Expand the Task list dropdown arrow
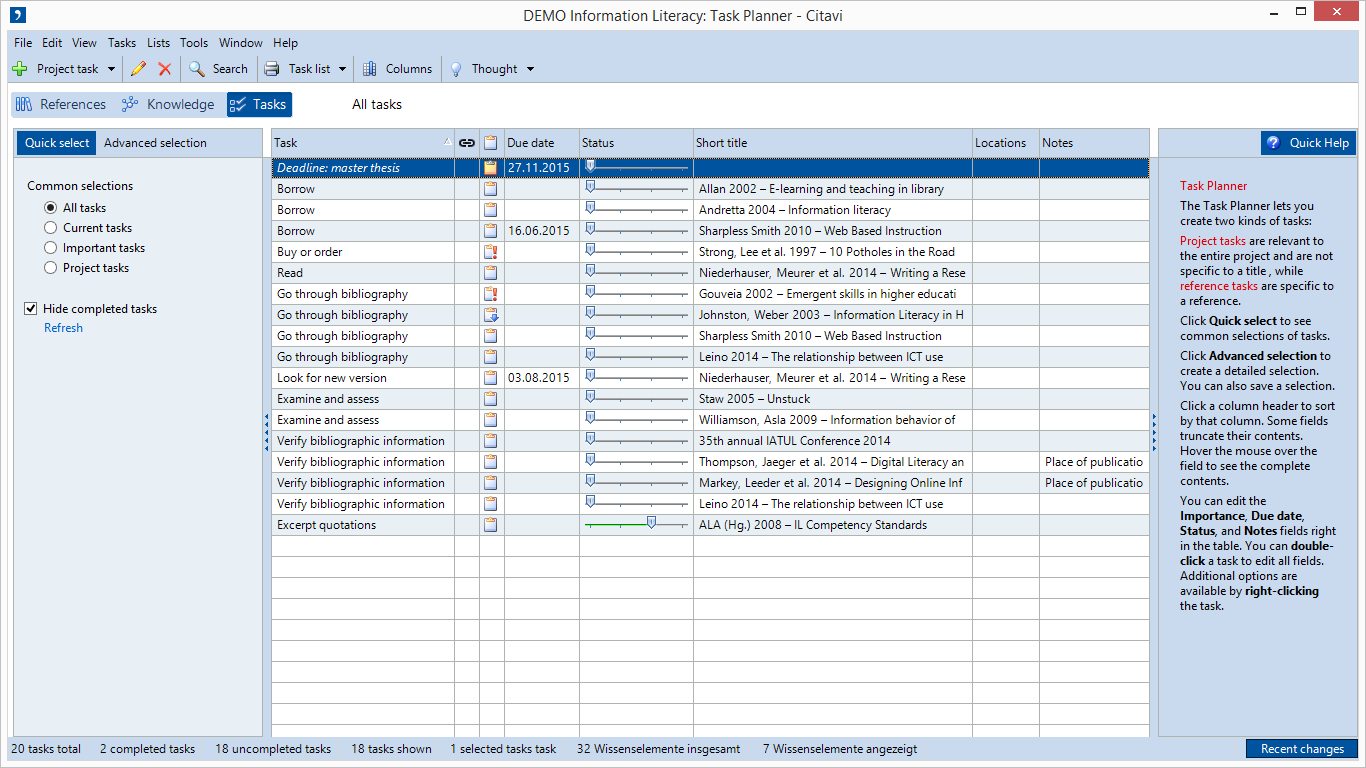The height and width of the screenshot is (768, 1366). tap(342, 69)
